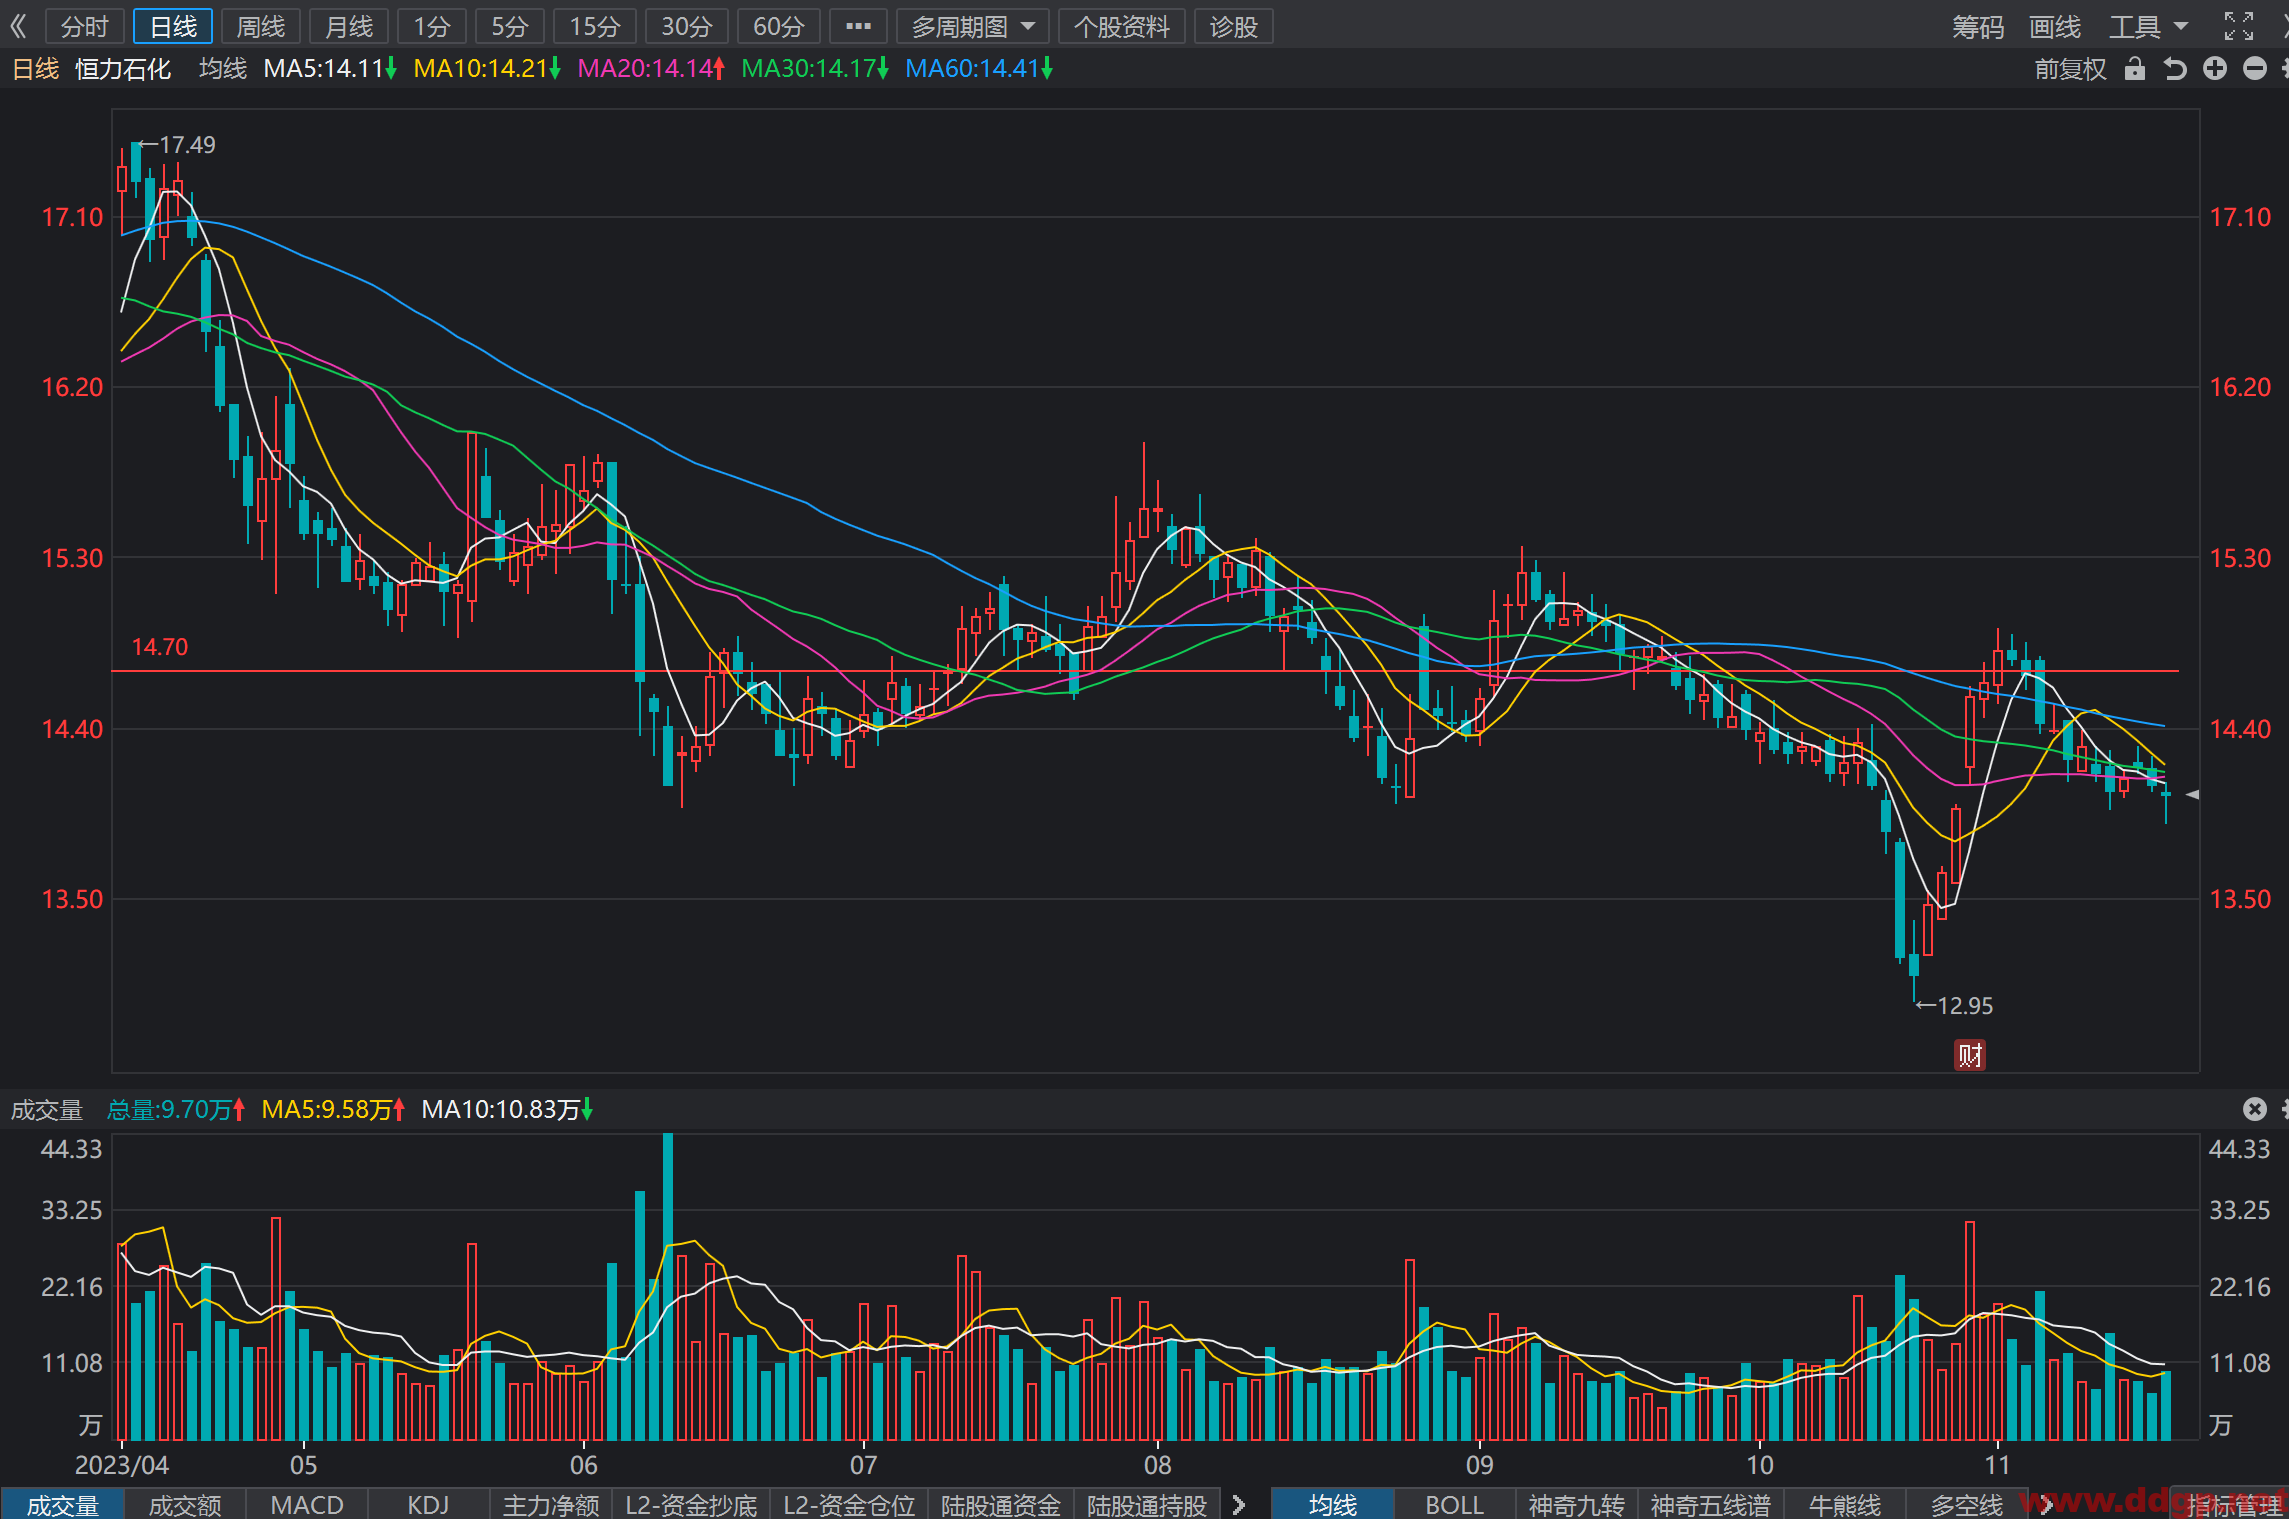Click the 前复权 adjustment setting
The width and height of the screenshot is (2289, 1519).
tap(2070, 68)
